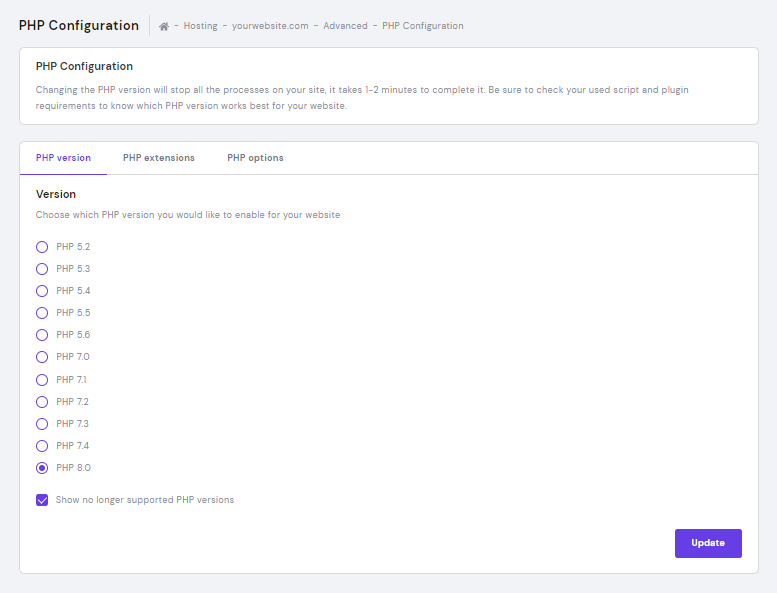Screen dimensions: 777x593
Task: Click the home icon in breadcrumb
Action: point(164,26)
